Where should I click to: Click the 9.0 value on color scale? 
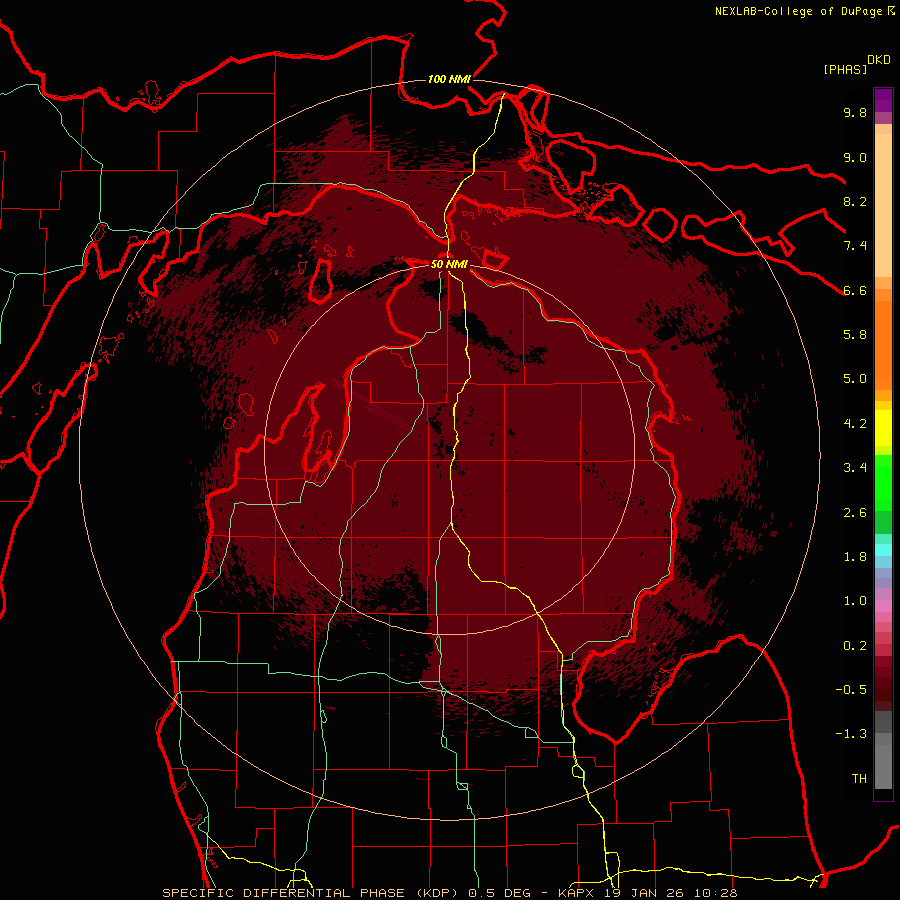855,157
